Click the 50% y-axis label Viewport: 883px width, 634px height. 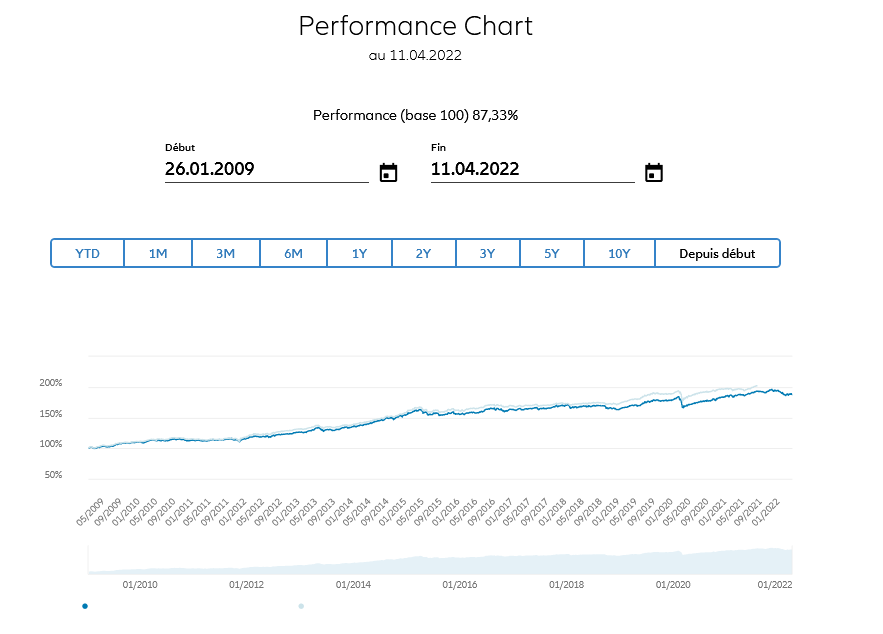53,475
